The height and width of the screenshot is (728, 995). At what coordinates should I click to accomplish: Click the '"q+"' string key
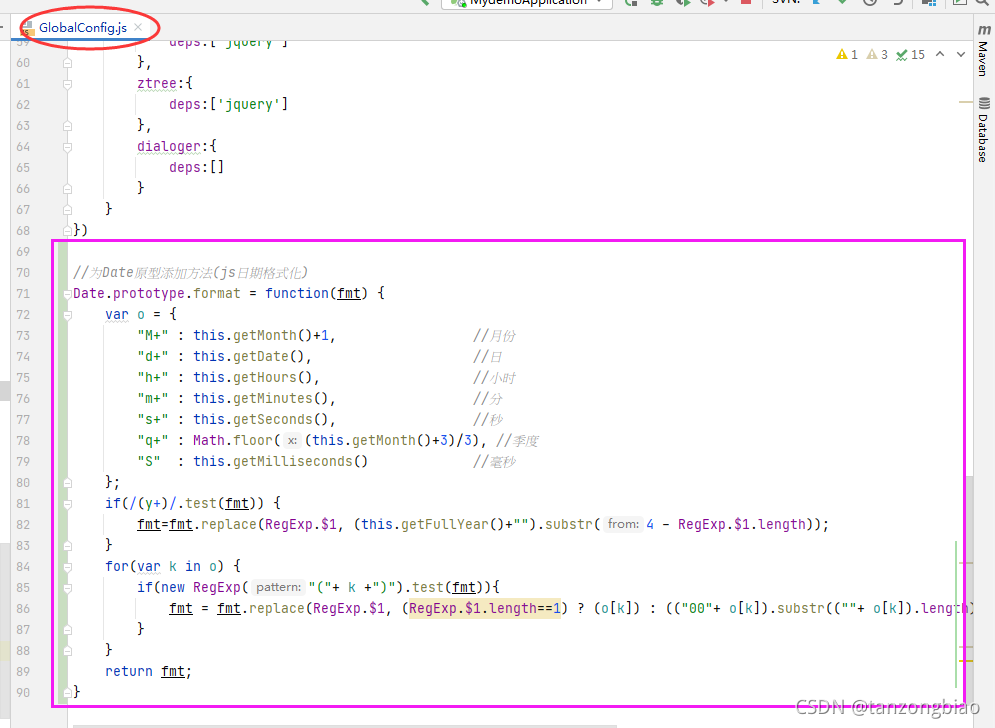point(153,440)
